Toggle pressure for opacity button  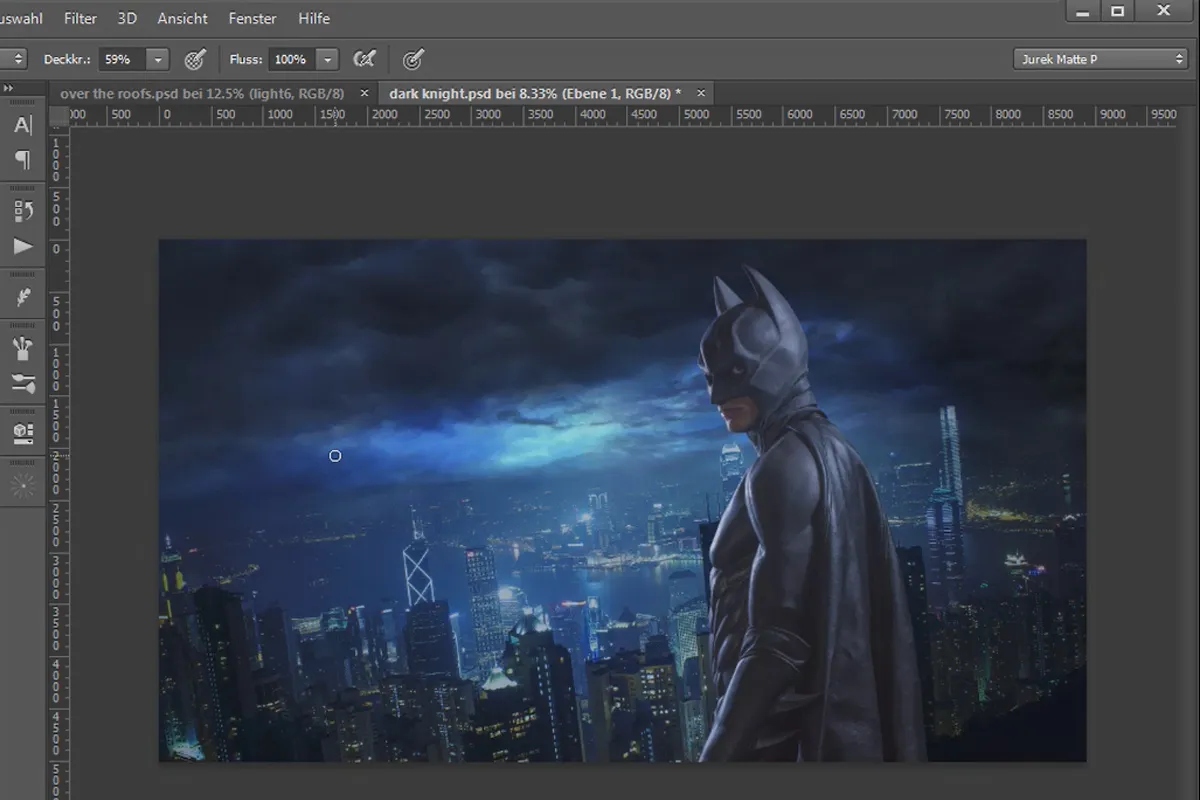pyautogui.click(x=195, y=60)
